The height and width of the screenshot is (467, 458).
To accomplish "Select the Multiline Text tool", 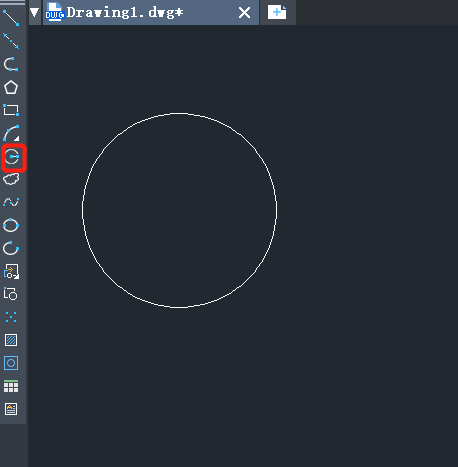I will pyautogui.click(x=11, y=409).
